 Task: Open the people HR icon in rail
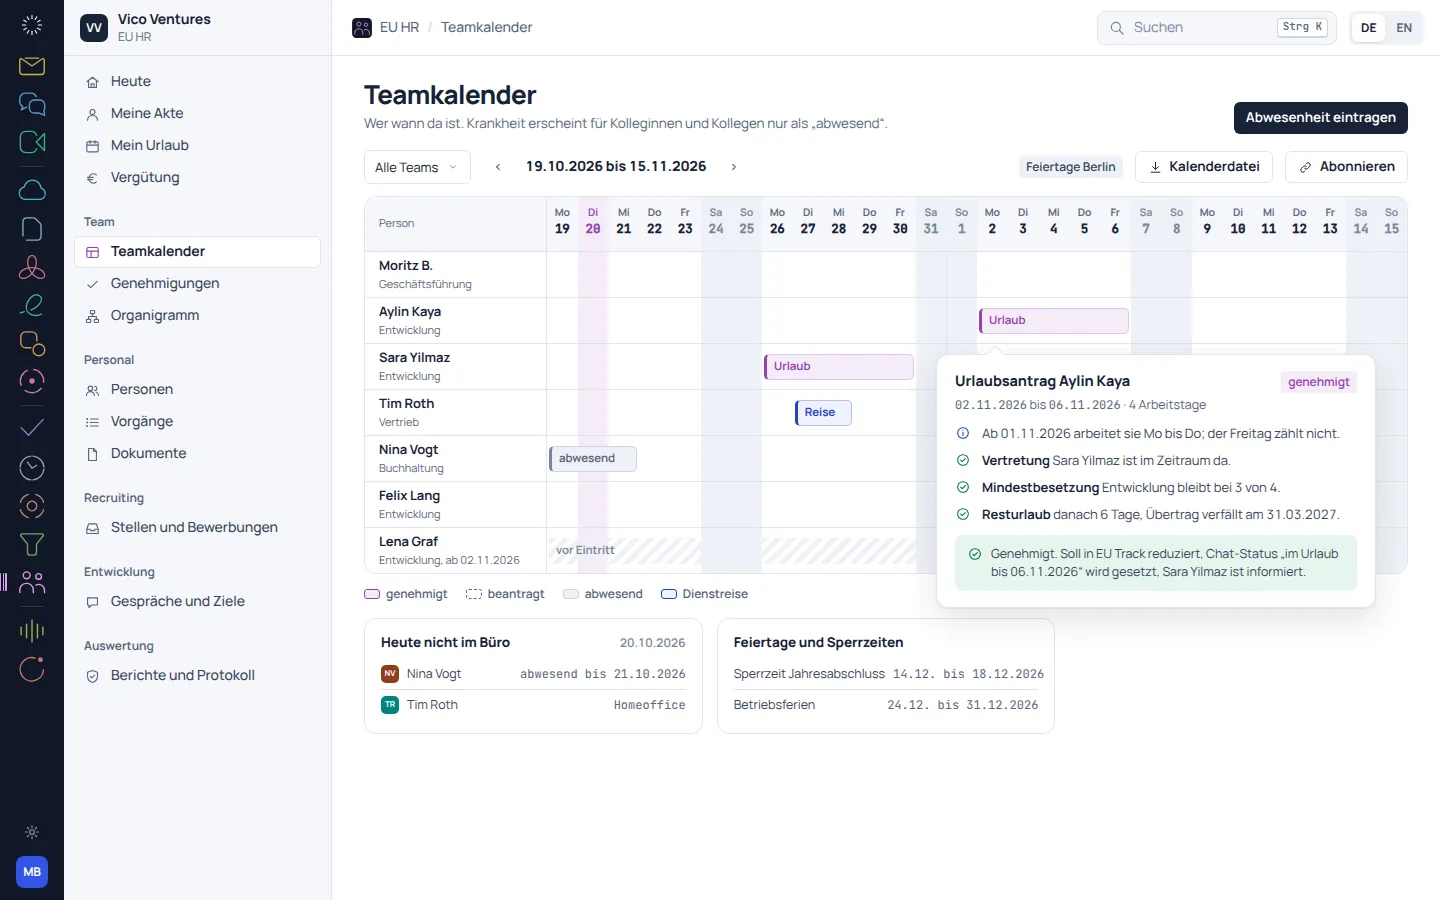click(32, 583)
